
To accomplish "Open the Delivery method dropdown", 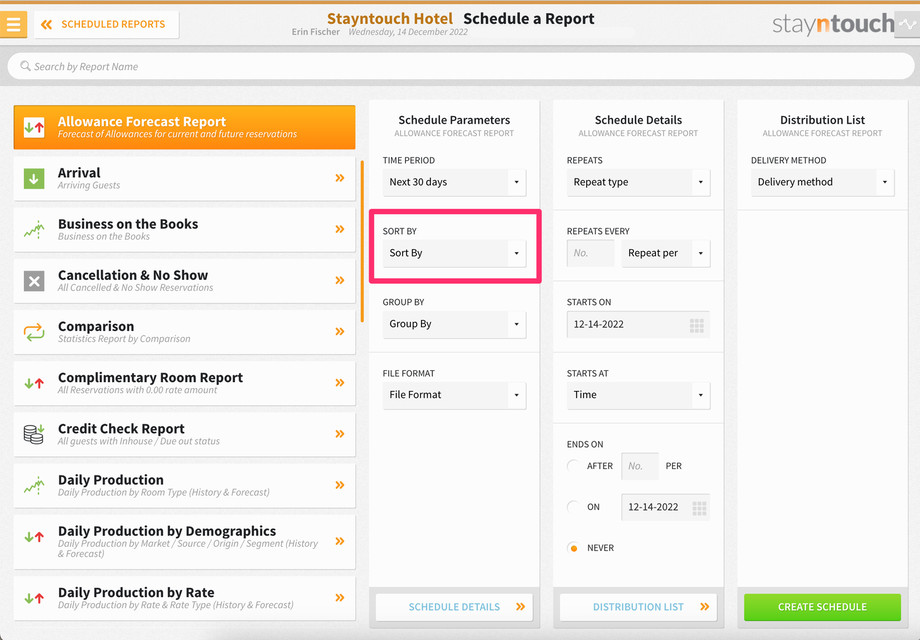I will click(x=823, y=182).
